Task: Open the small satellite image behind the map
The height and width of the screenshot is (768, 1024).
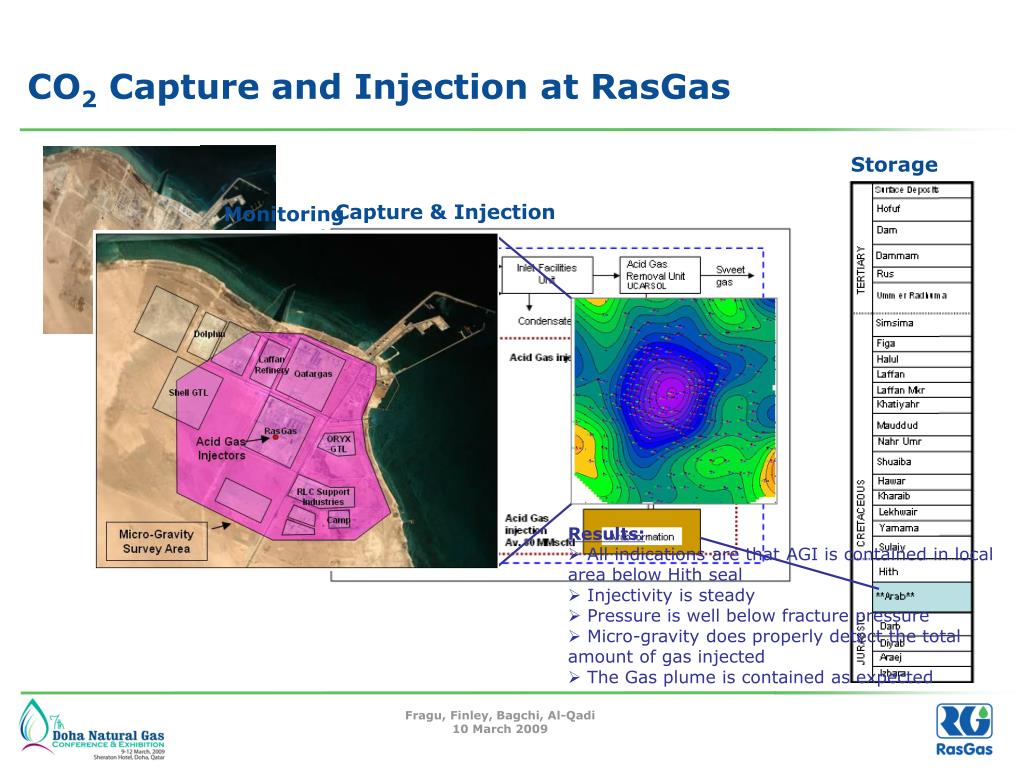Action: click(x=159, y=187)
